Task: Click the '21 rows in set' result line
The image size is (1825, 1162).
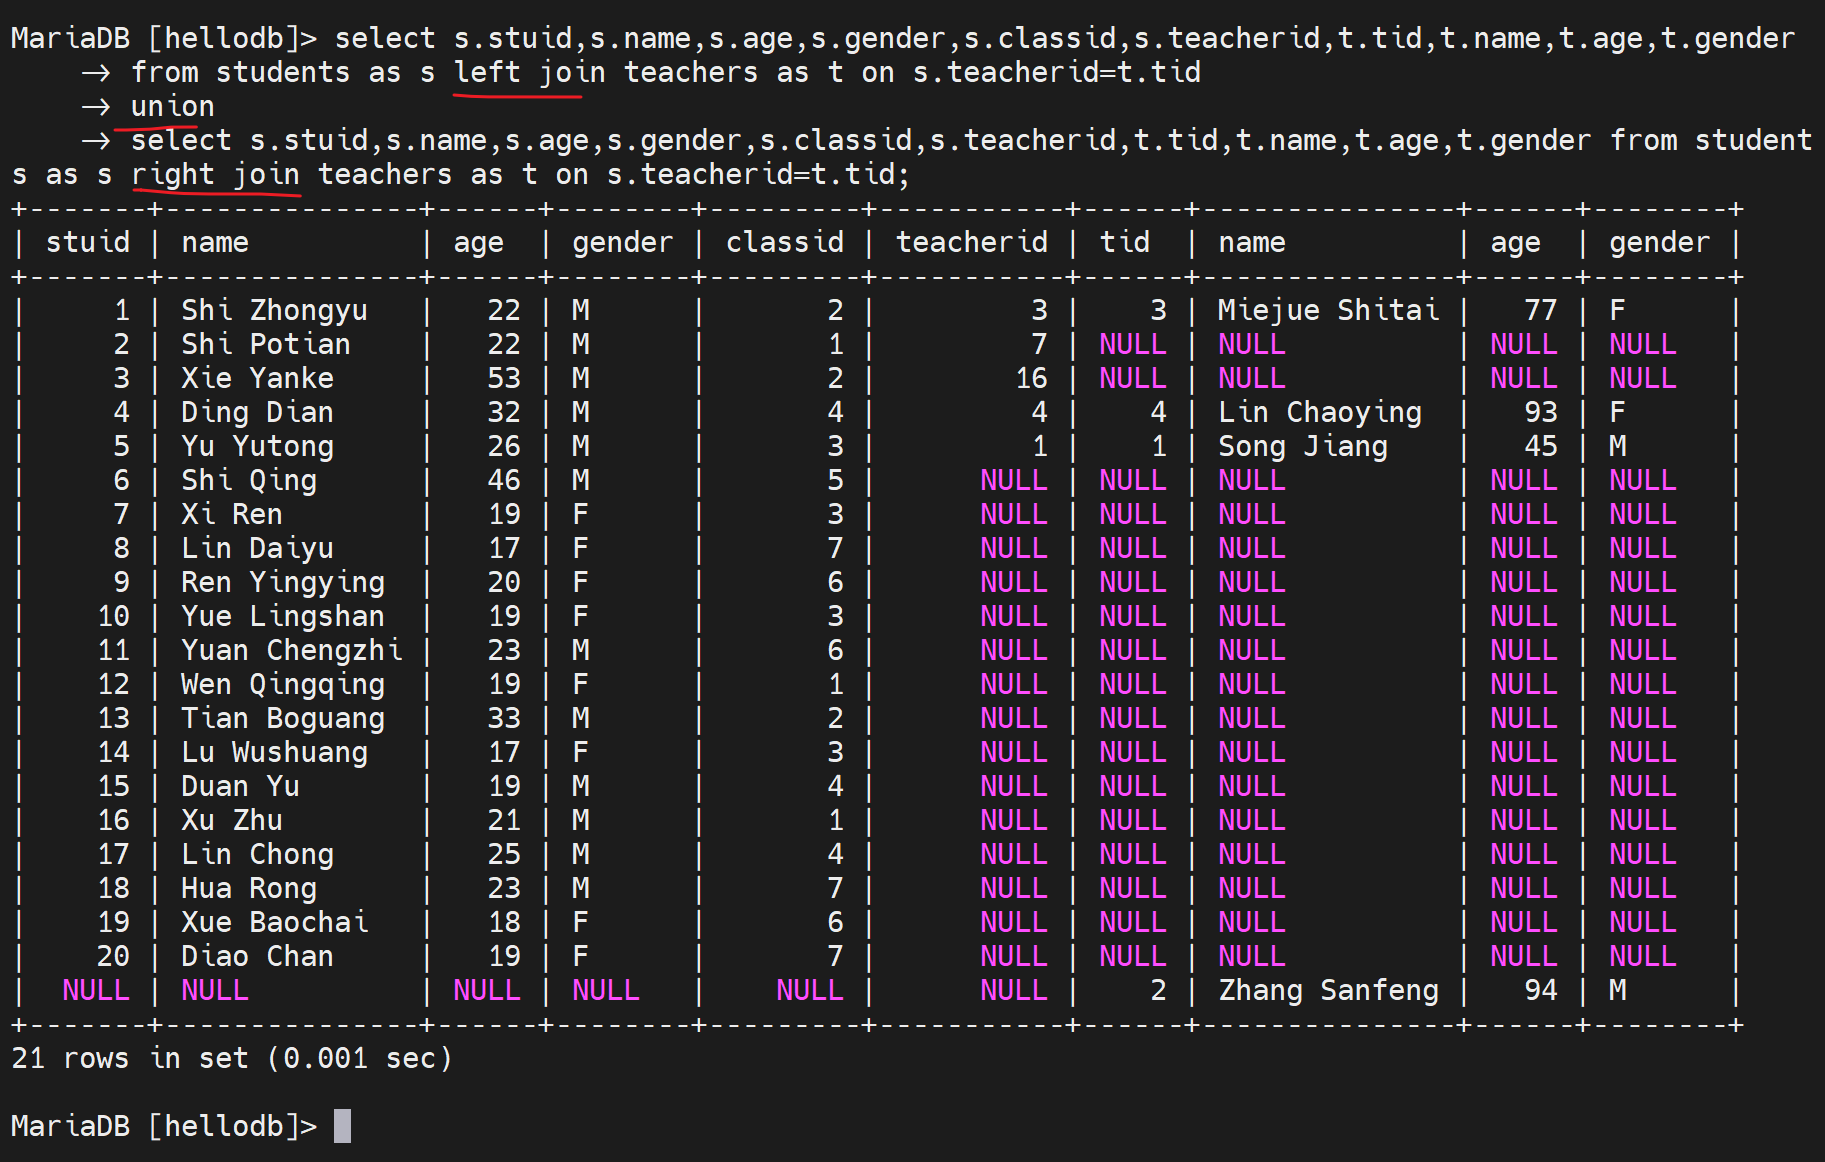Action: 231,1059
